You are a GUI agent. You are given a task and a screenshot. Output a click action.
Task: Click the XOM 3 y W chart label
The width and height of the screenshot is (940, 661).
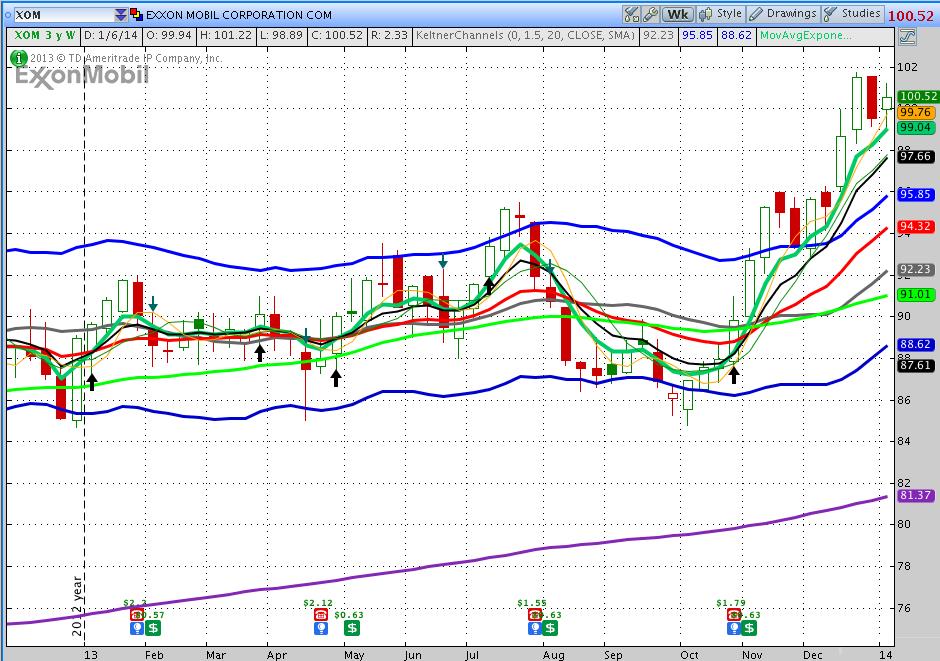[45, 35]
